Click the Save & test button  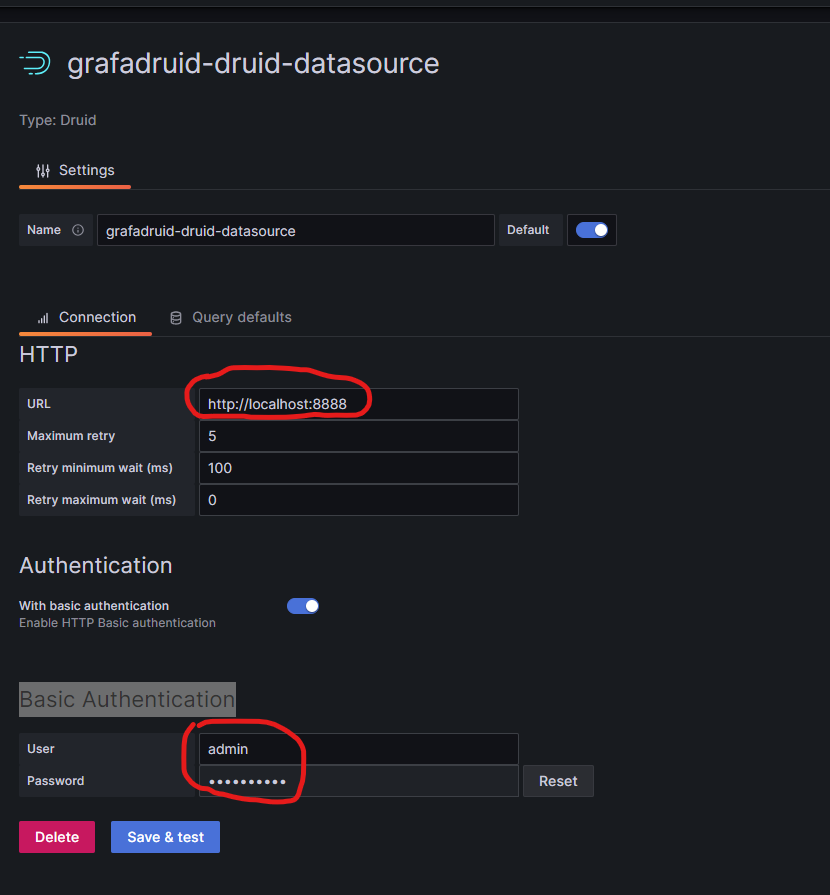(x=164, y=837)
